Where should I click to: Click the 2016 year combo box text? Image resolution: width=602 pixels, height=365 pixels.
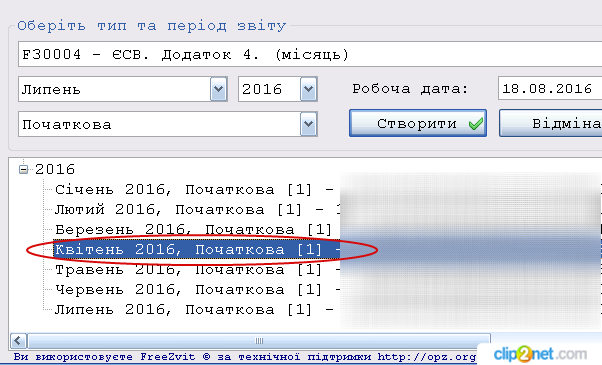(262, 89)
